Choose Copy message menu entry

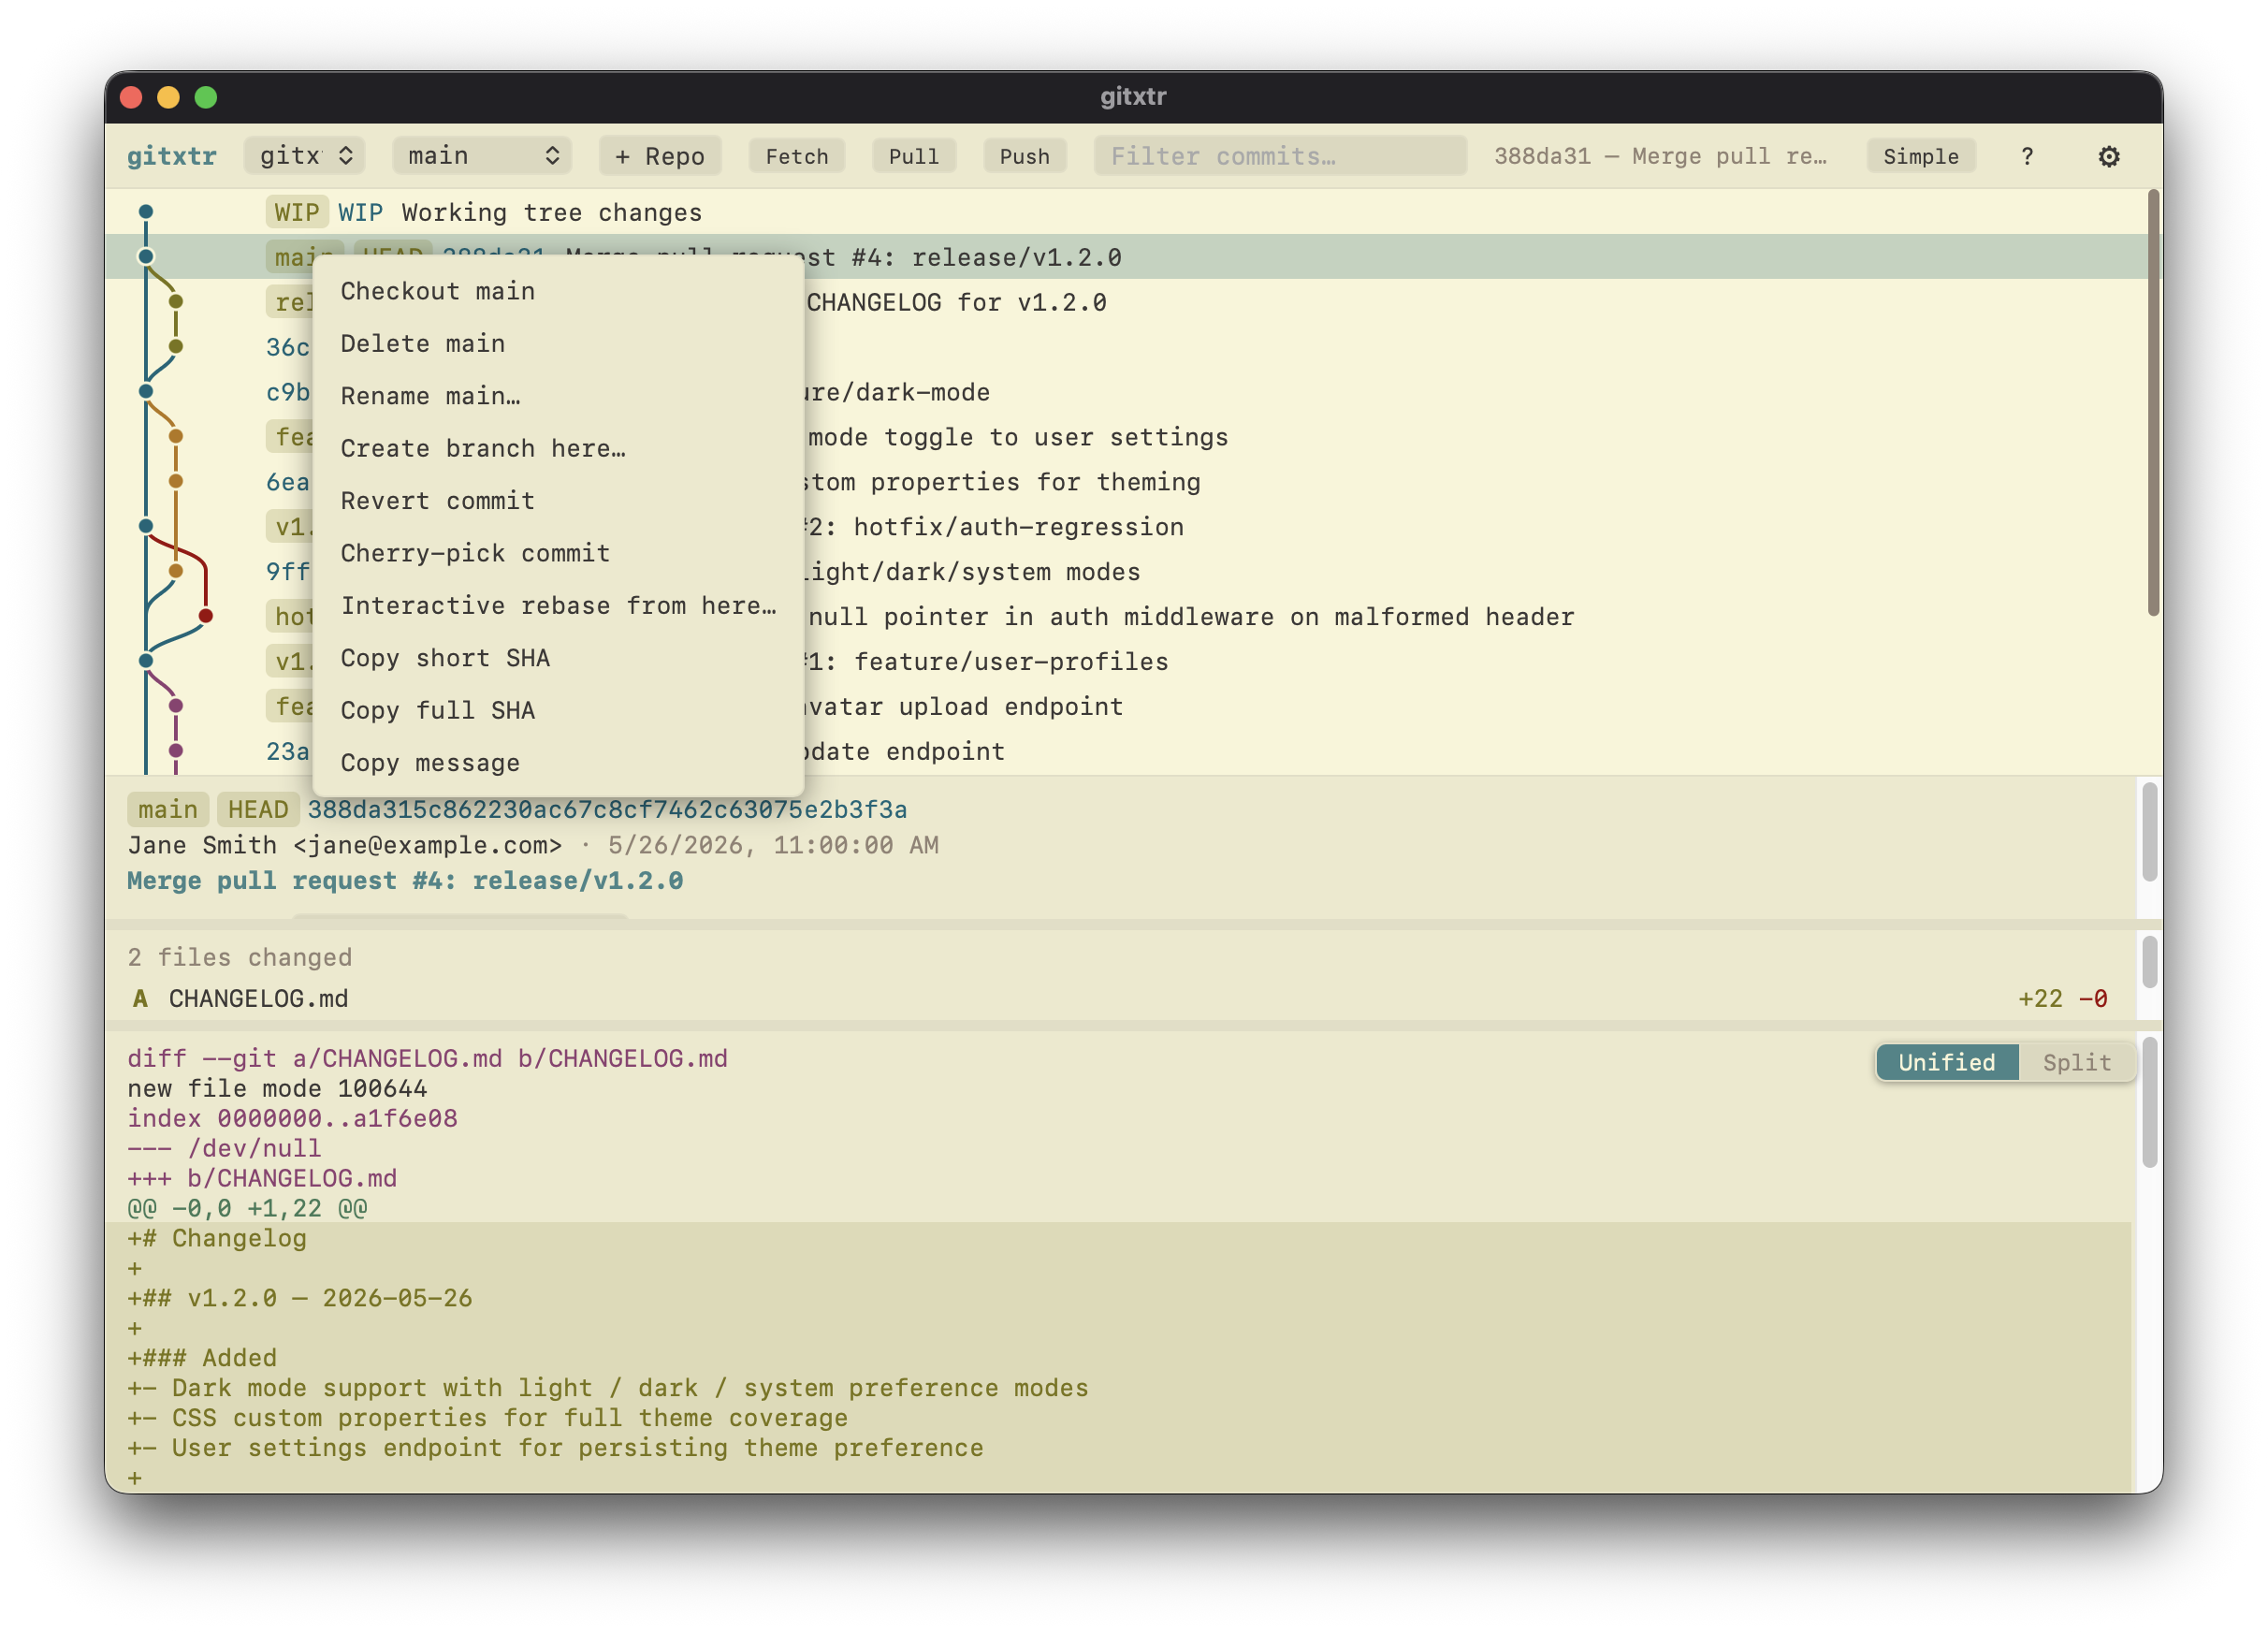point(558,763)
